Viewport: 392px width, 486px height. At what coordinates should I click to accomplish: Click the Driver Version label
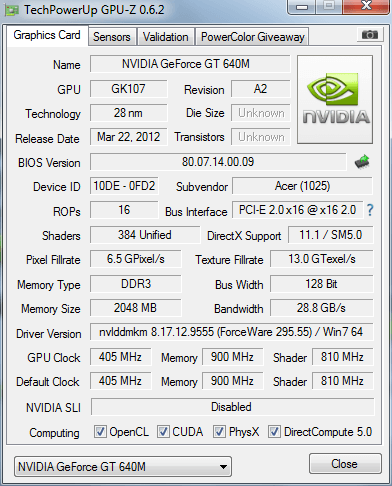coord(49,334)
